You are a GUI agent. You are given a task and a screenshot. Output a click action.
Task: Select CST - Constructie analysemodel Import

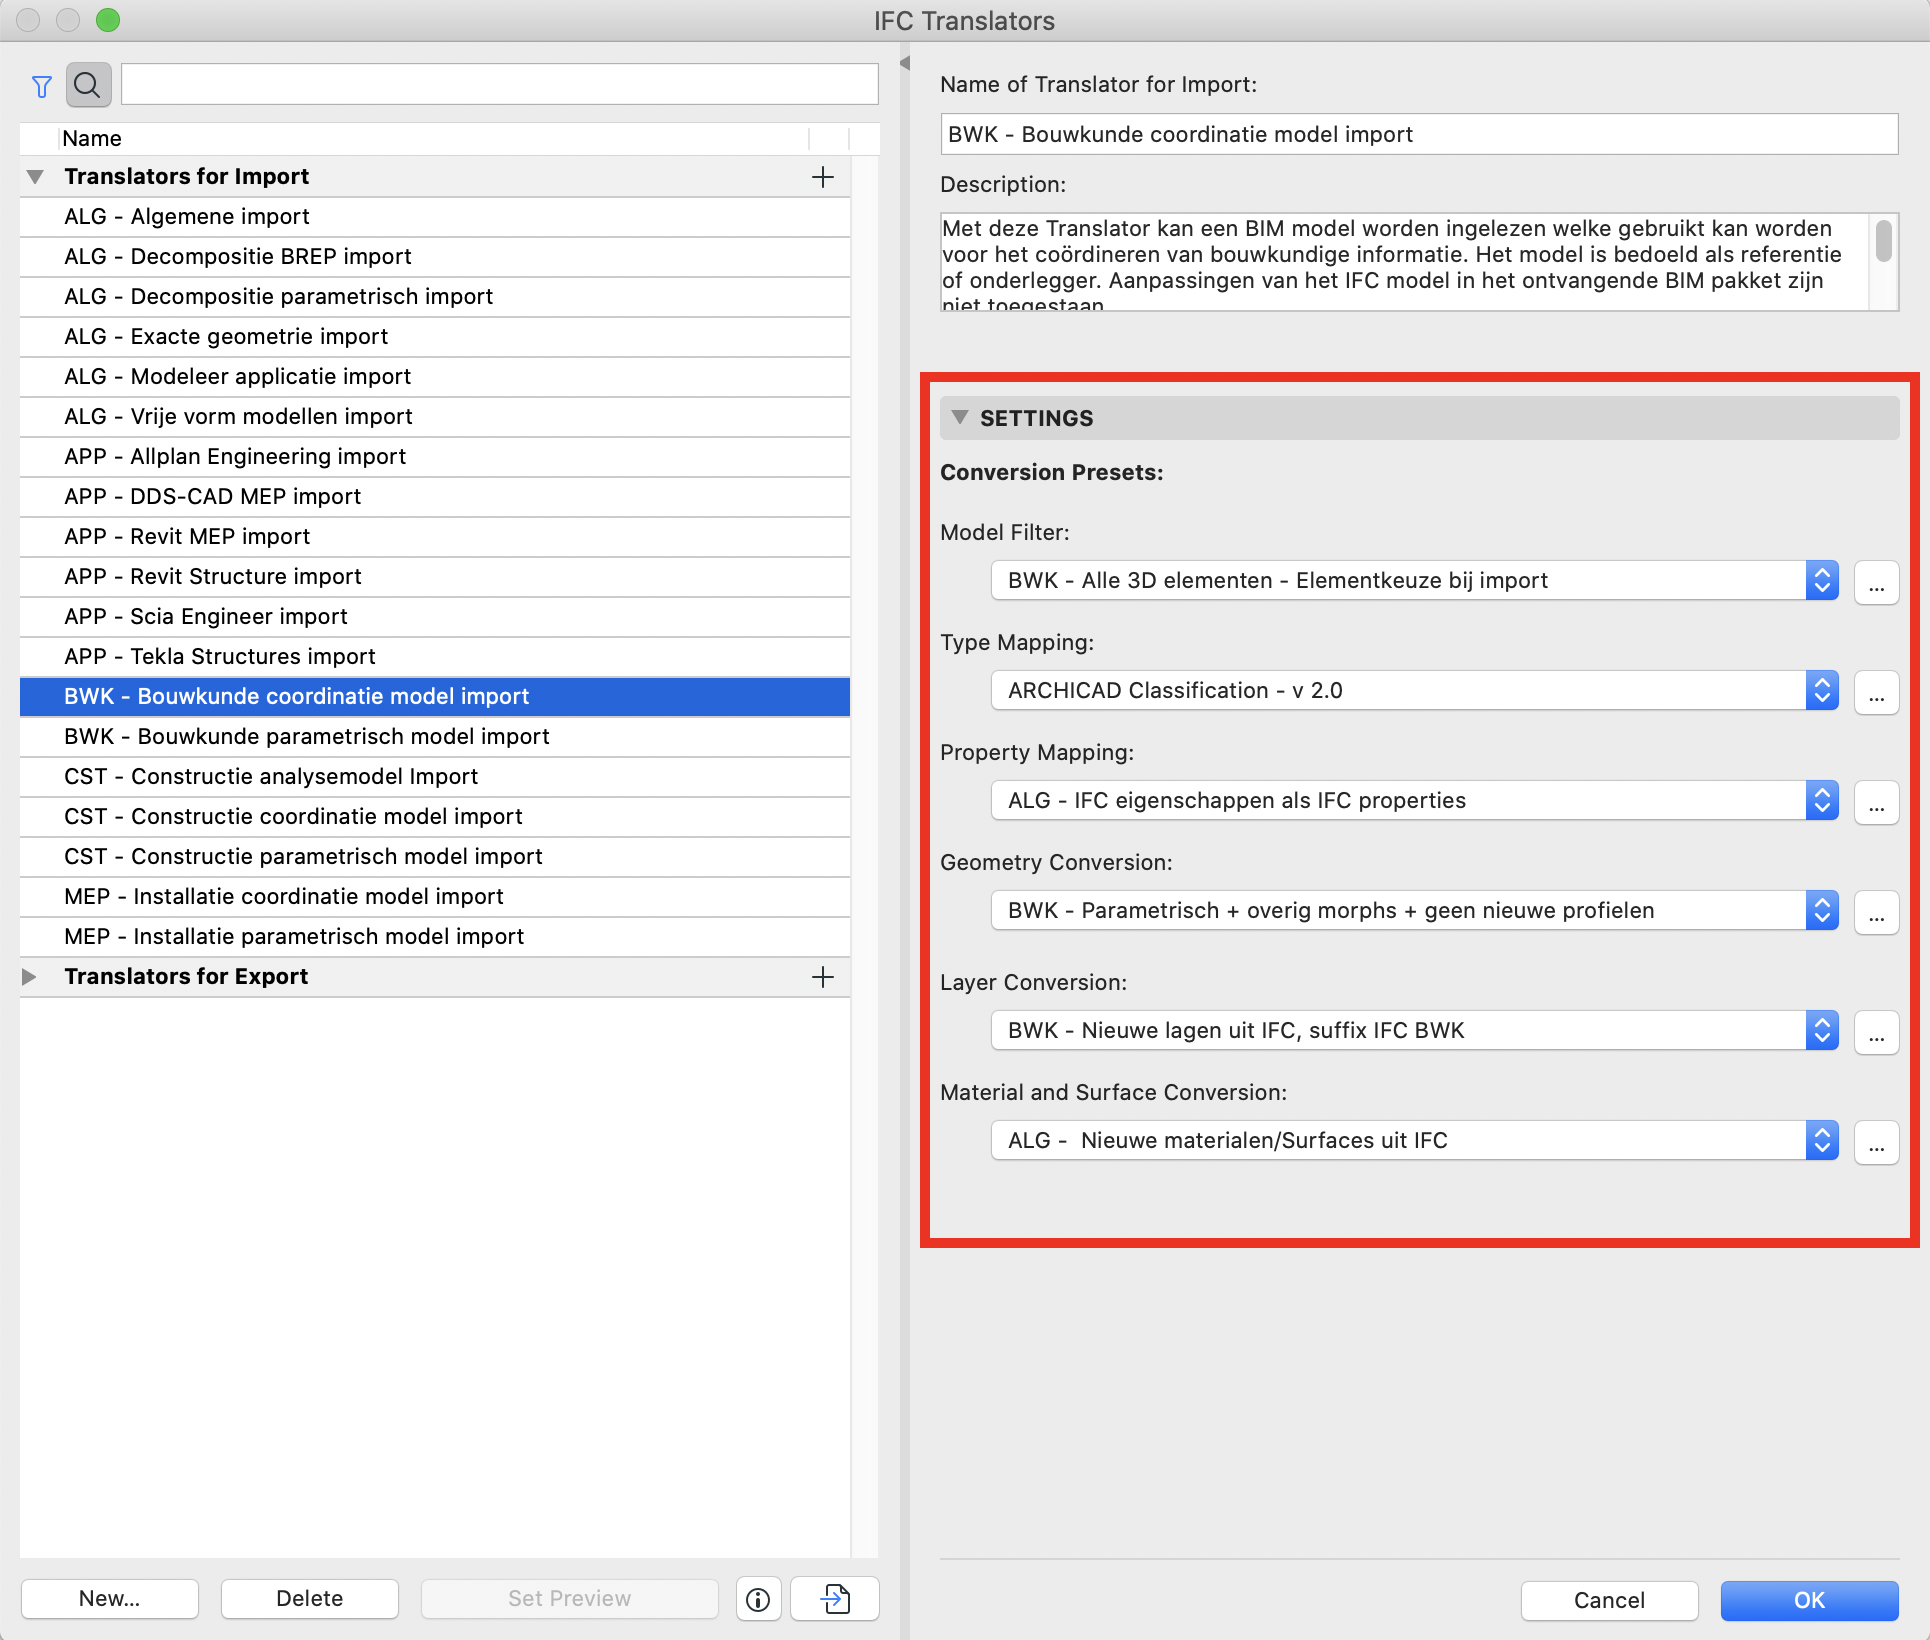pyautogui.click(x=435, y=777)
